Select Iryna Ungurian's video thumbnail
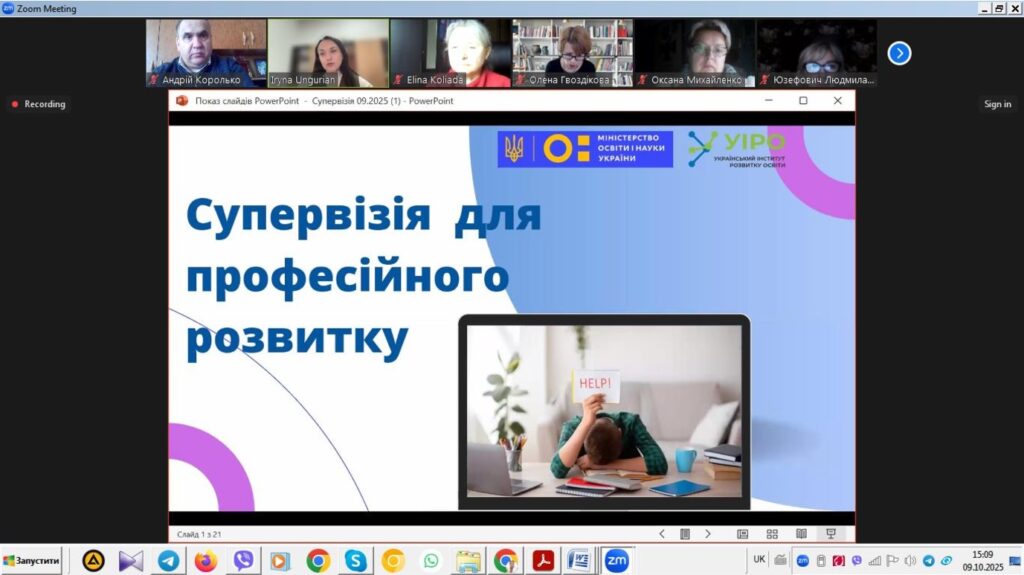Screen dimensions: 1024x575 click(x=328, y=53)
